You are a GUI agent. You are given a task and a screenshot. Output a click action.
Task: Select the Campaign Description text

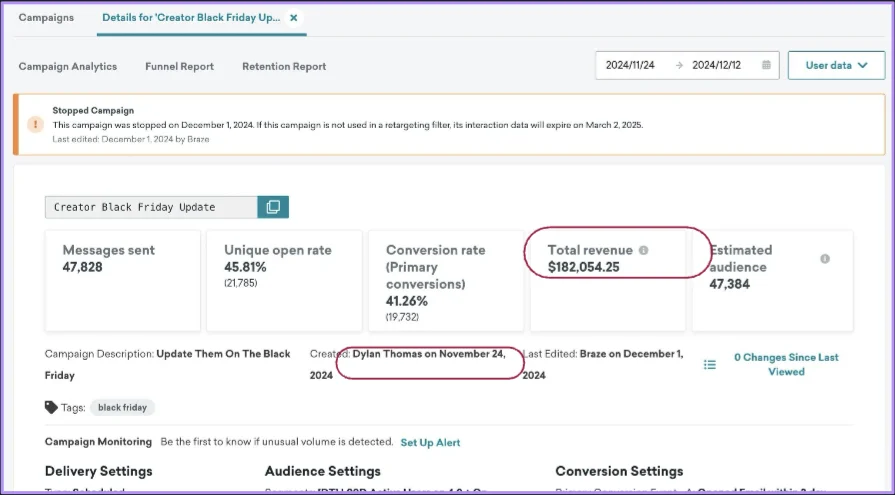(x=167, y=364)
